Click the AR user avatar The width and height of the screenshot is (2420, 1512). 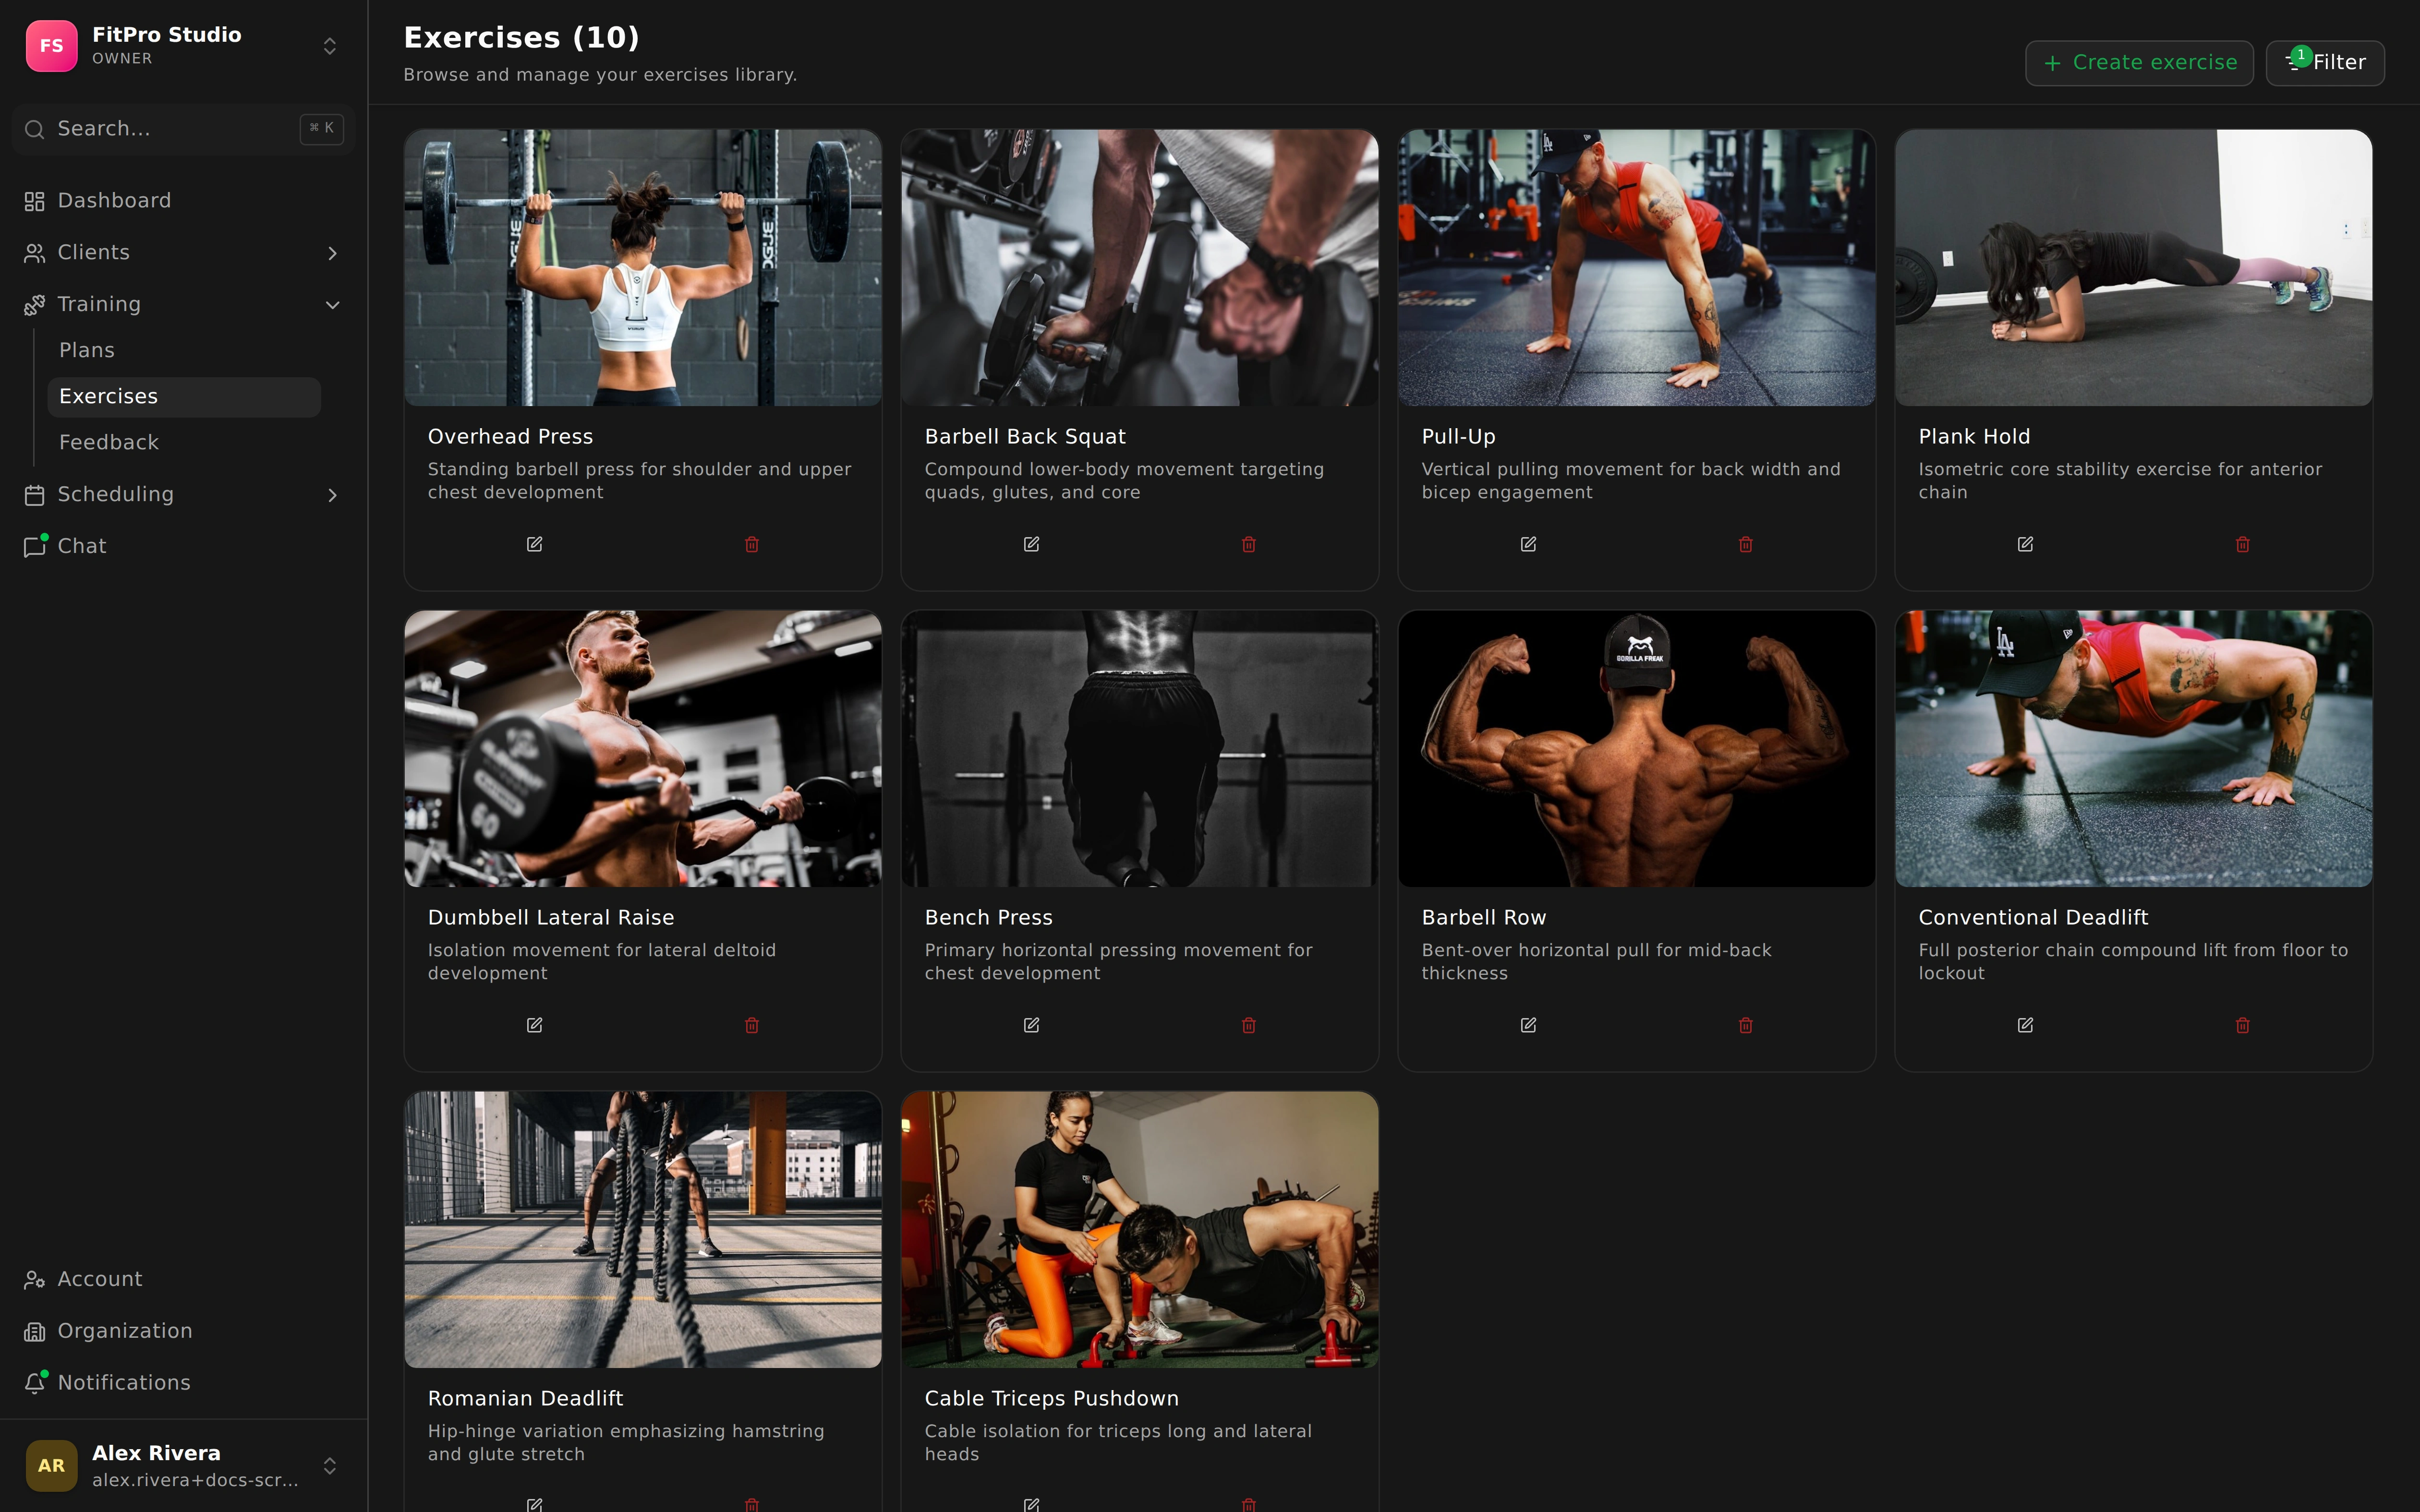[x=51, y=1465]
